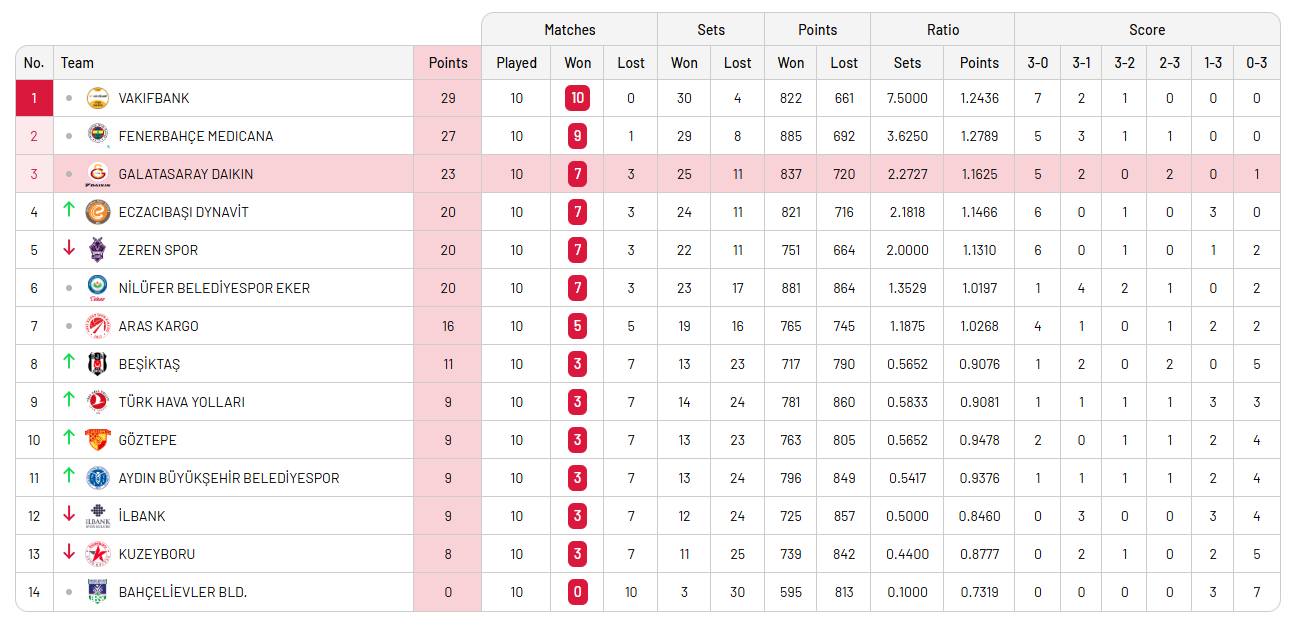Click the Matches group header

point(569,30)
